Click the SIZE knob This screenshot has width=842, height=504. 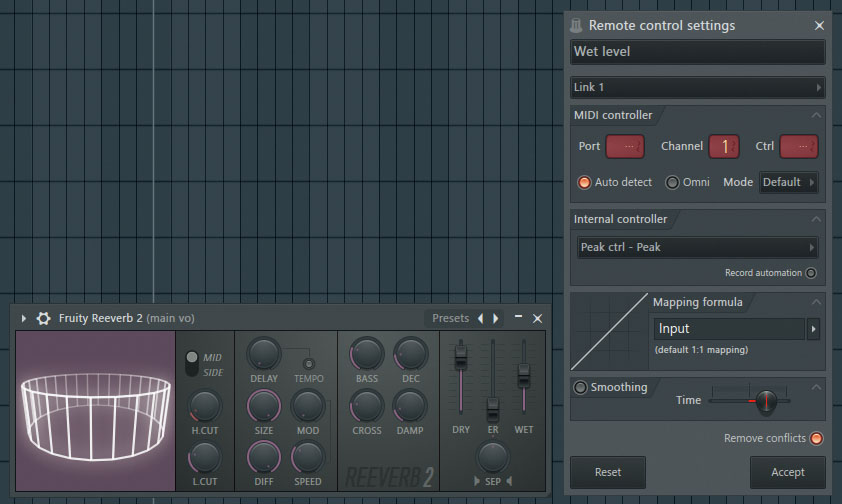tap(264, 406)
